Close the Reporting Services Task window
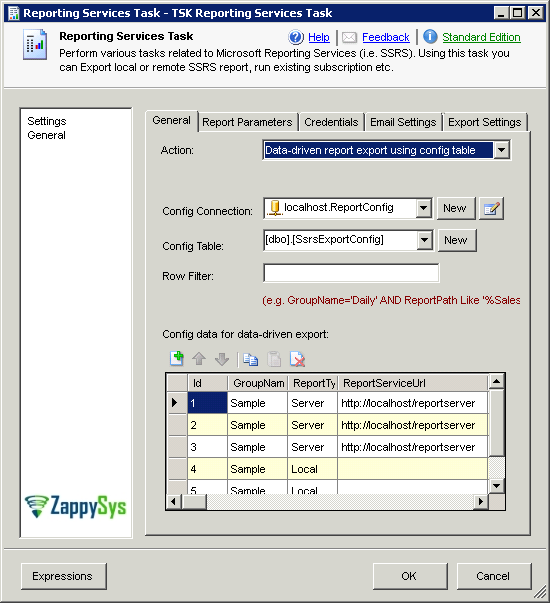Viewport: 550px width, 603px height. pyautogui.click(x=535, y=13)
